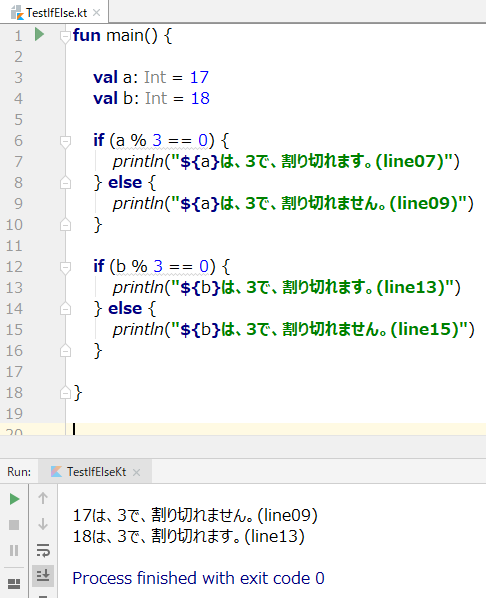Close the TestIfElse.kt editor tab
The height and width of the screenshot is (598, 486).
pos(97,13)
